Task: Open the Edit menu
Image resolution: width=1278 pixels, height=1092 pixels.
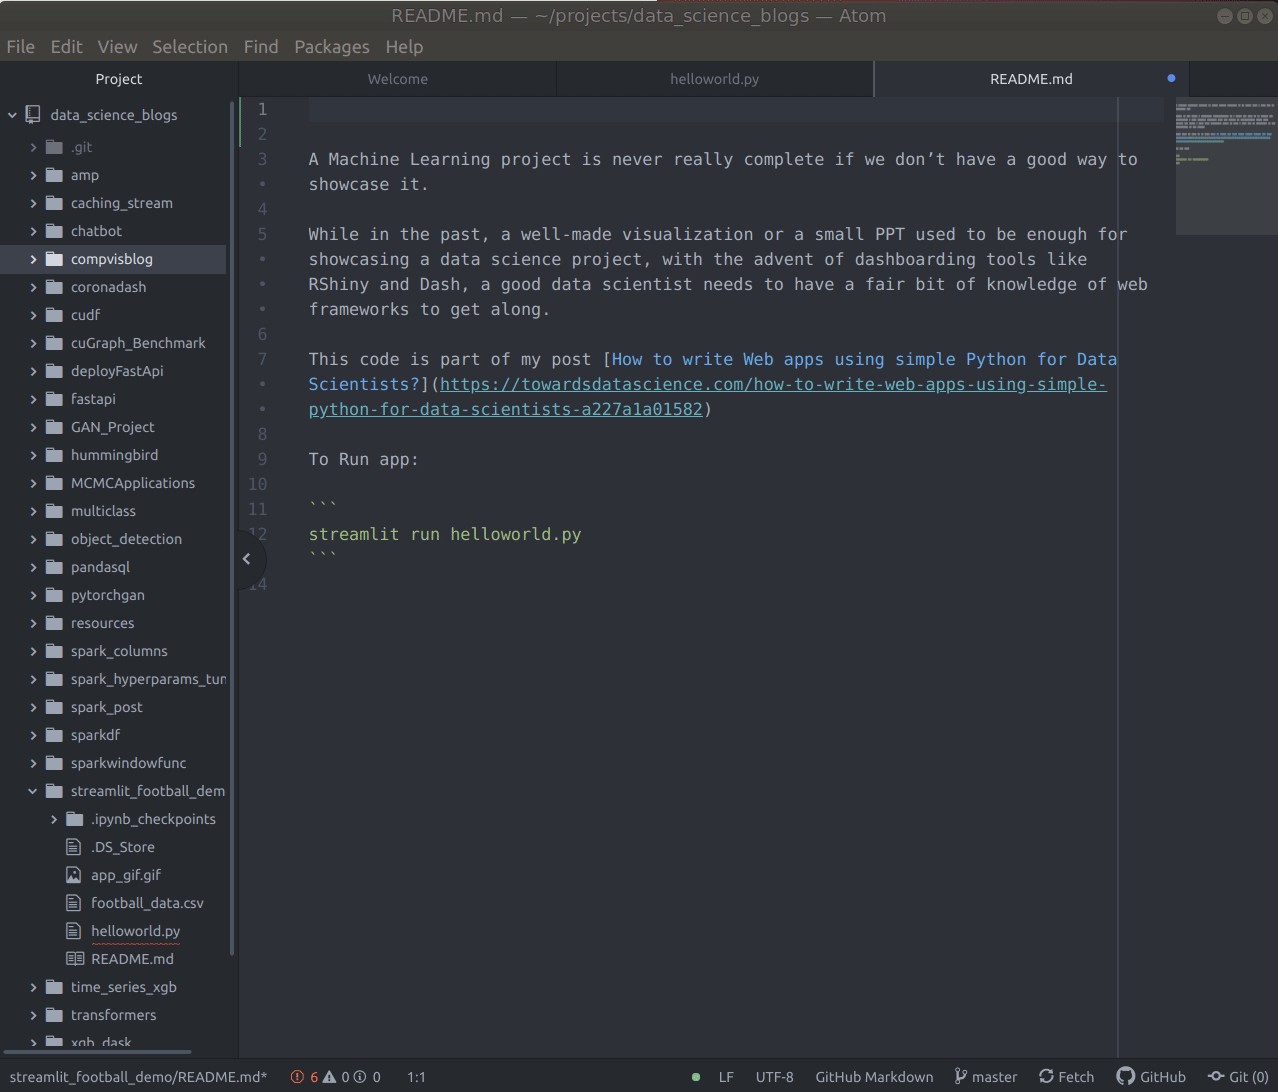Action: (x=66, y=47)
